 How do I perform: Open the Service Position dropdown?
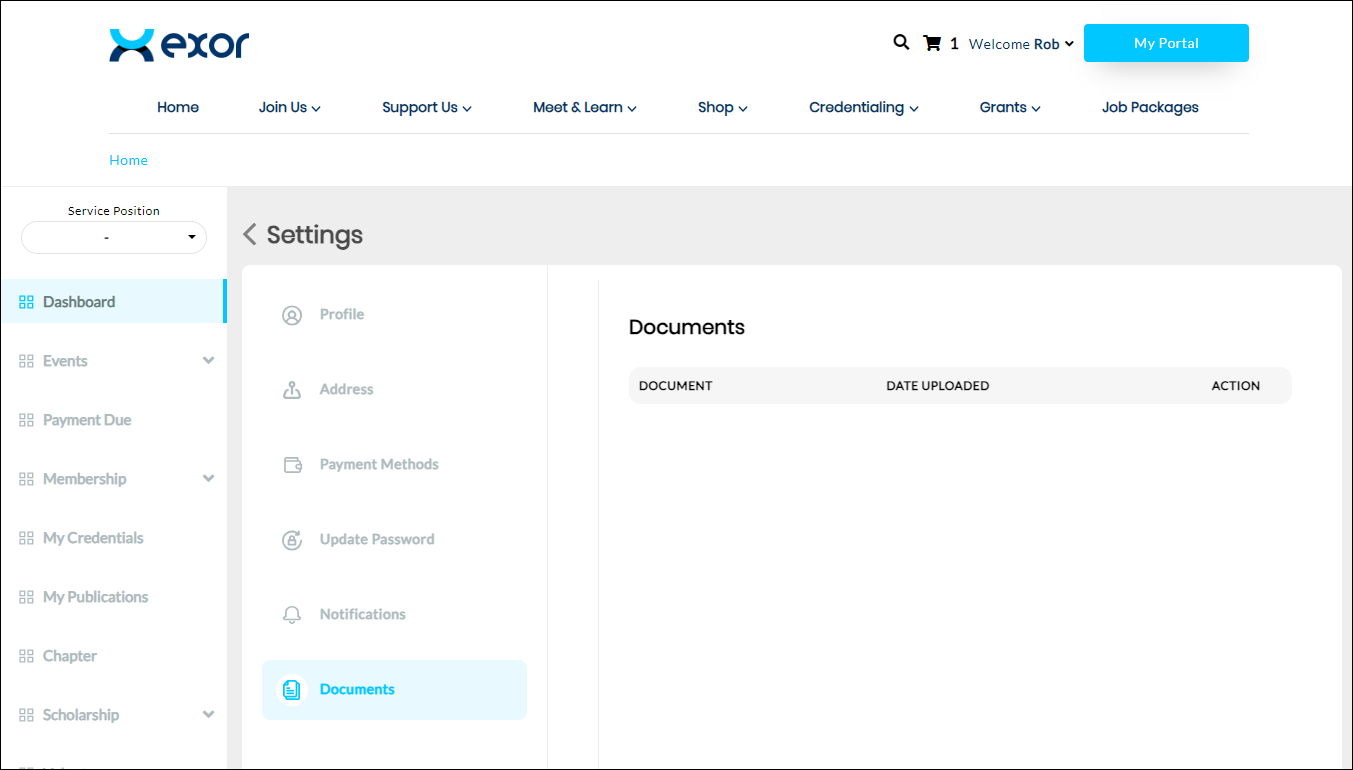point(114,238)
